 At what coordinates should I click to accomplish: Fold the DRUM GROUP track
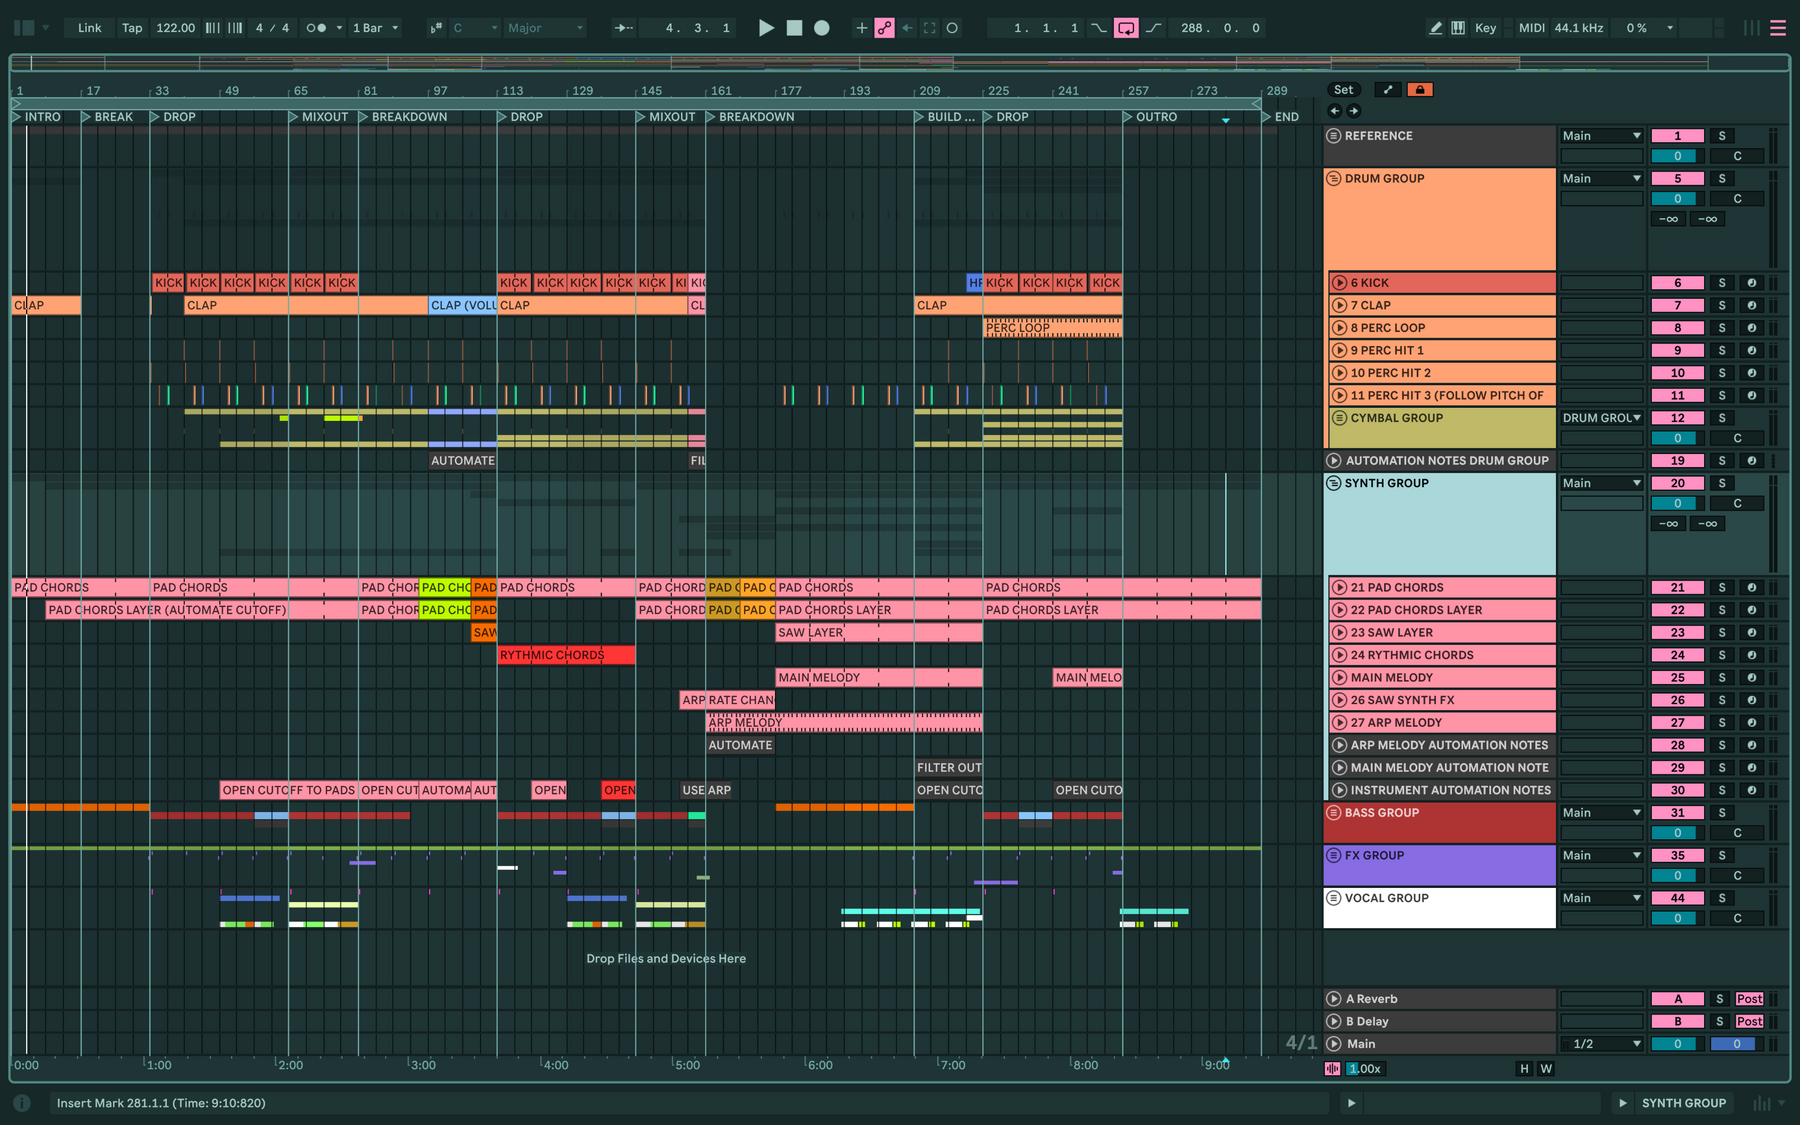tap(1333, 179)
